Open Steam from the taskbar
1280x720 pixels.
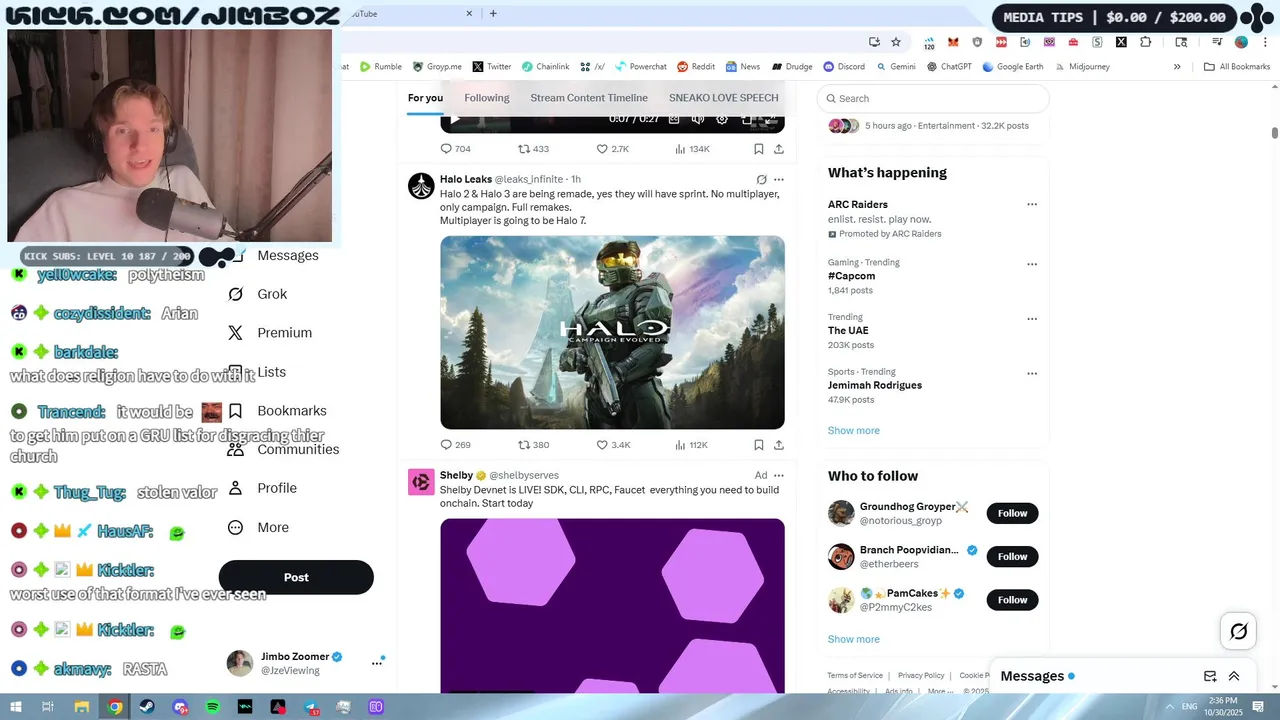[147, 707]
